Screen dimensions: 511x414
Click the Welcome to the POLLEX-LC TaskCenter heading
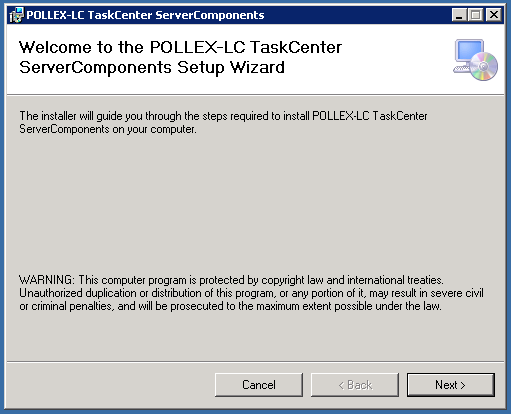pyautogui.click(x=180, y=47)
